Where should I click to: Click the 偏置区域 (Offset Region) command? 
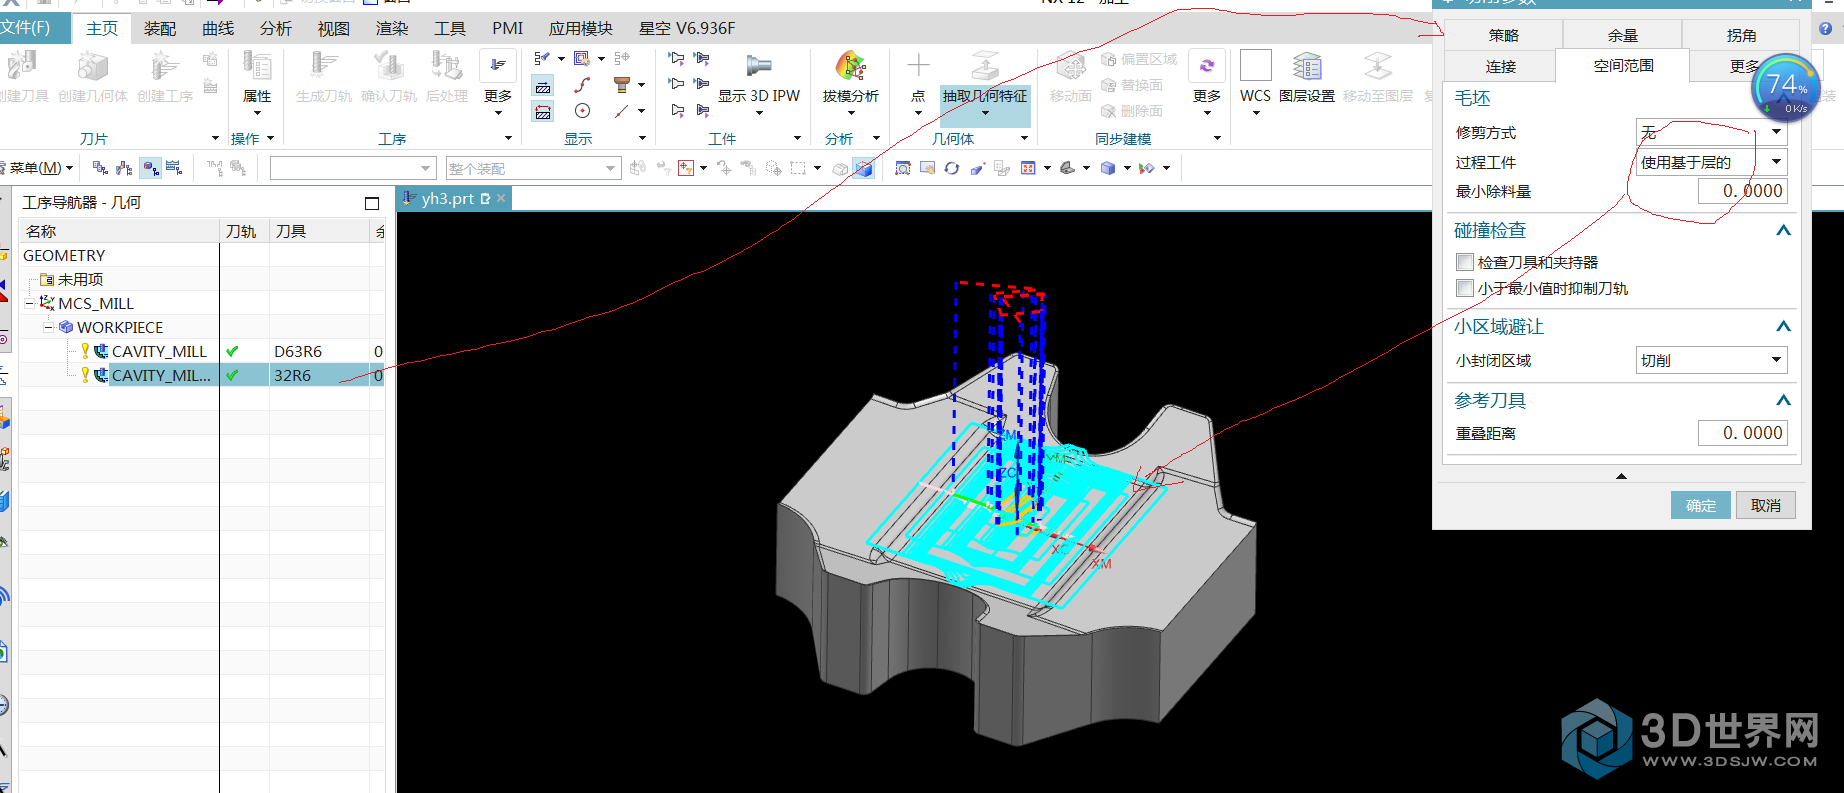point(1138,59)
